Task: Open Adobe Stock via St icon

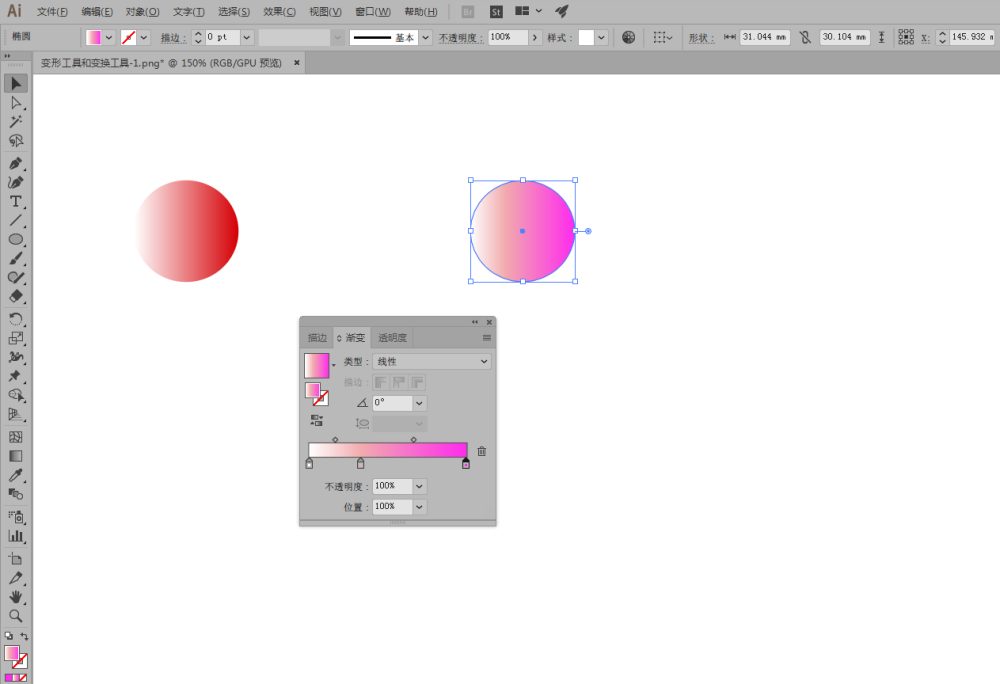Action: point(496,11)
